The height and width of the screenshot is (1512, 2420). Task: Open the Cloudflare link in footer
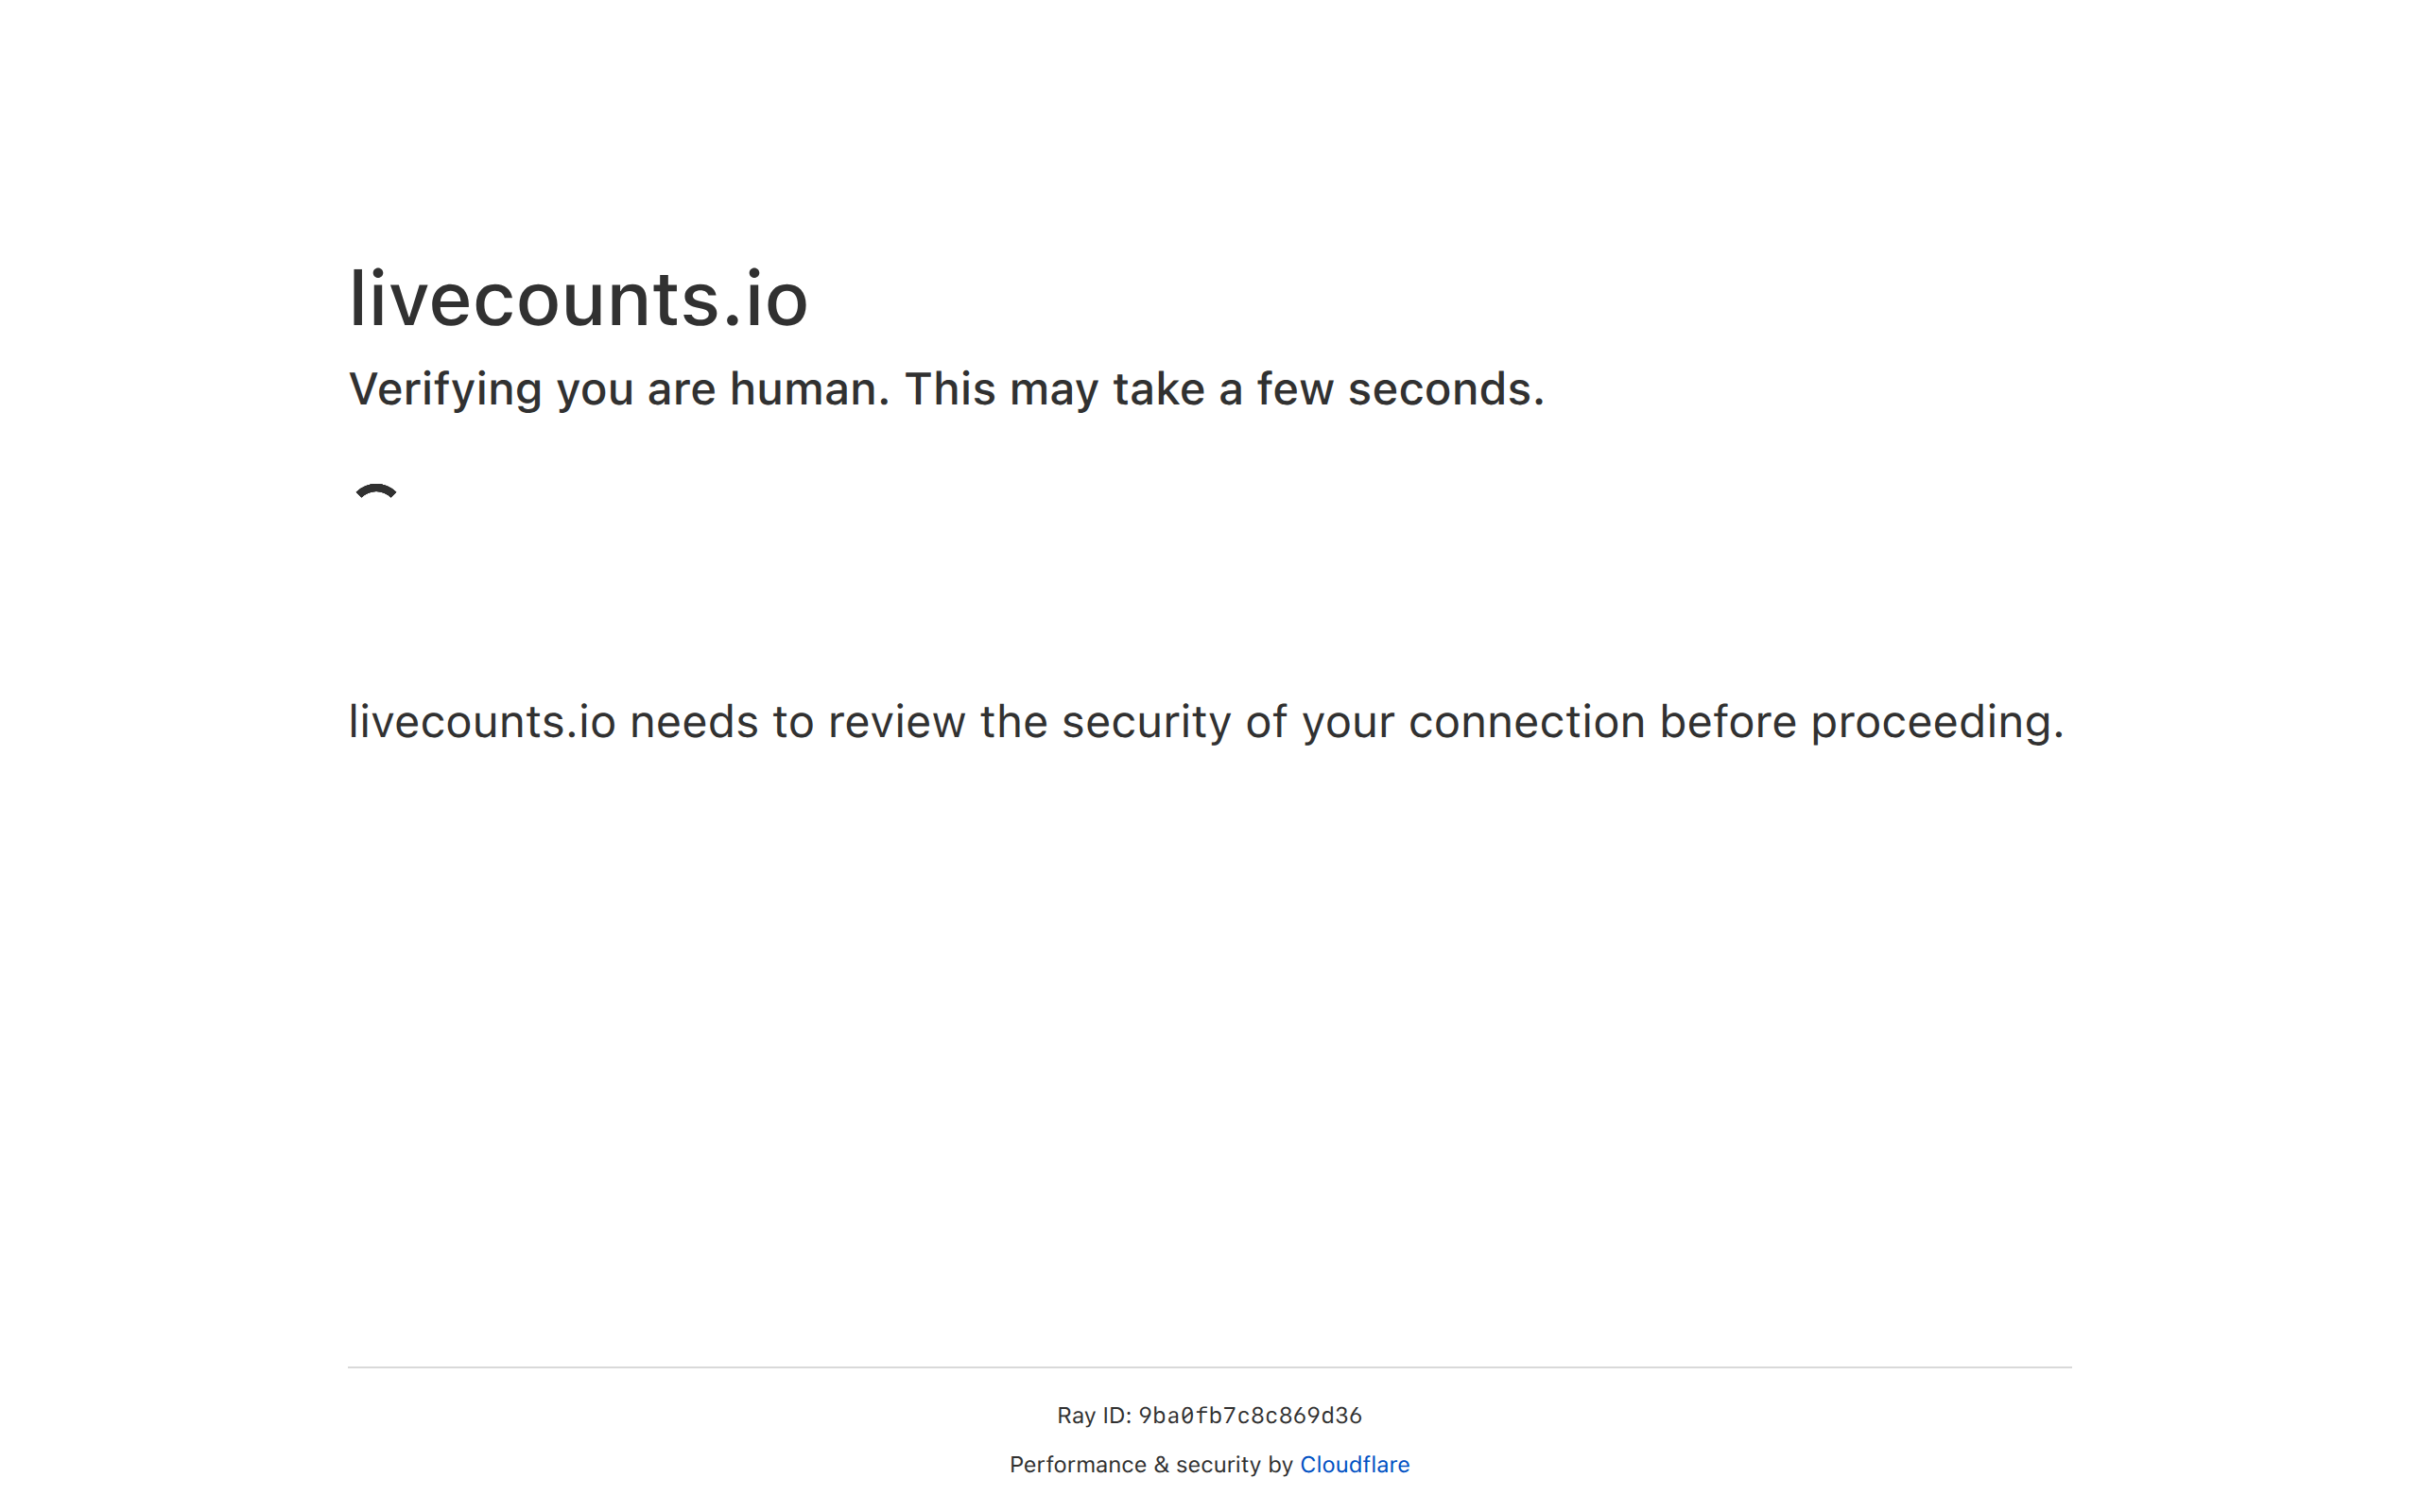pos(1354,1464)
